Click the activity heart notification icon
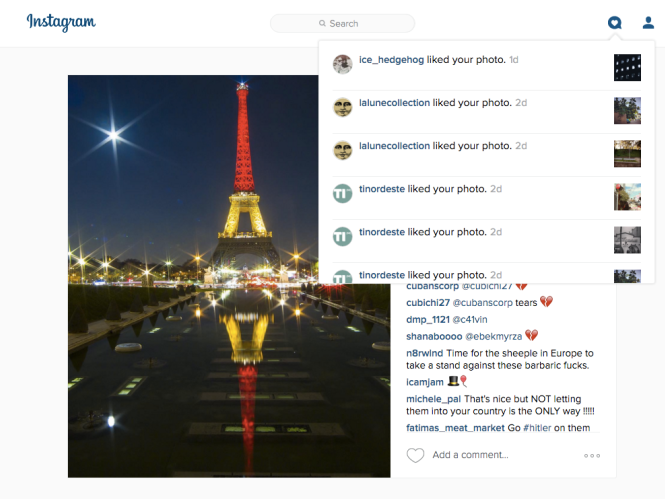 (x=615, y=22)
